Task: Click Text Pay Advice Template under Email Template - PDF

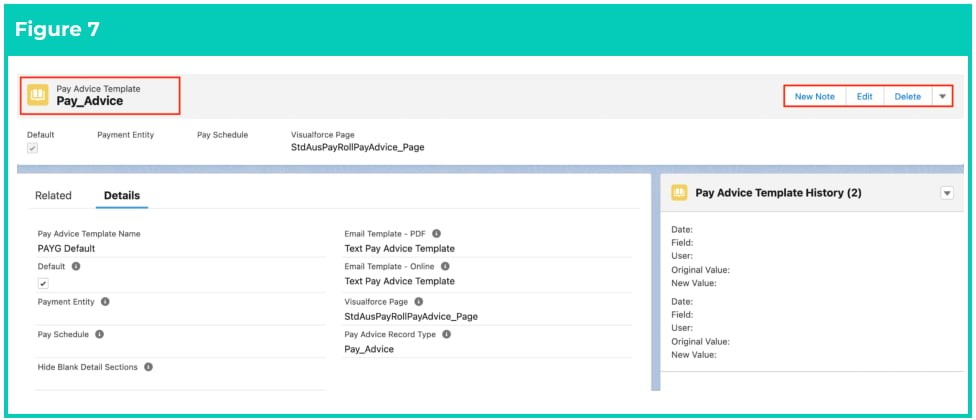Action: tap(400, 248)
